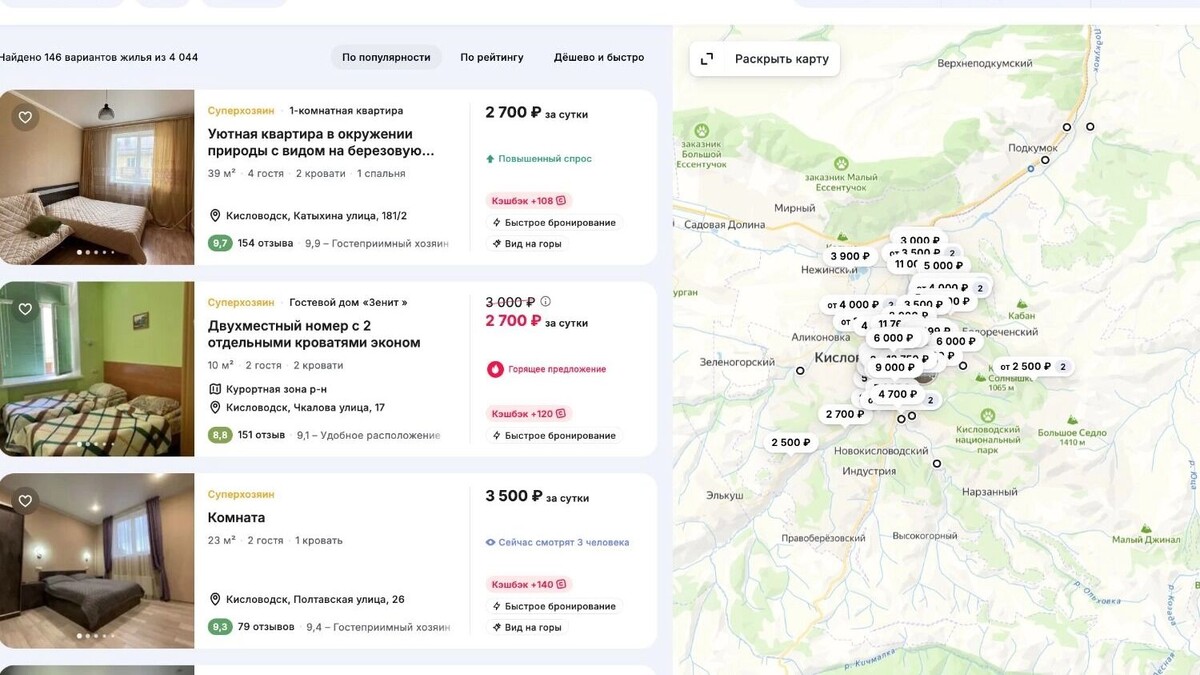Click 151 отзыв reviews link
Screen dimensions: 1200x675
262,435
